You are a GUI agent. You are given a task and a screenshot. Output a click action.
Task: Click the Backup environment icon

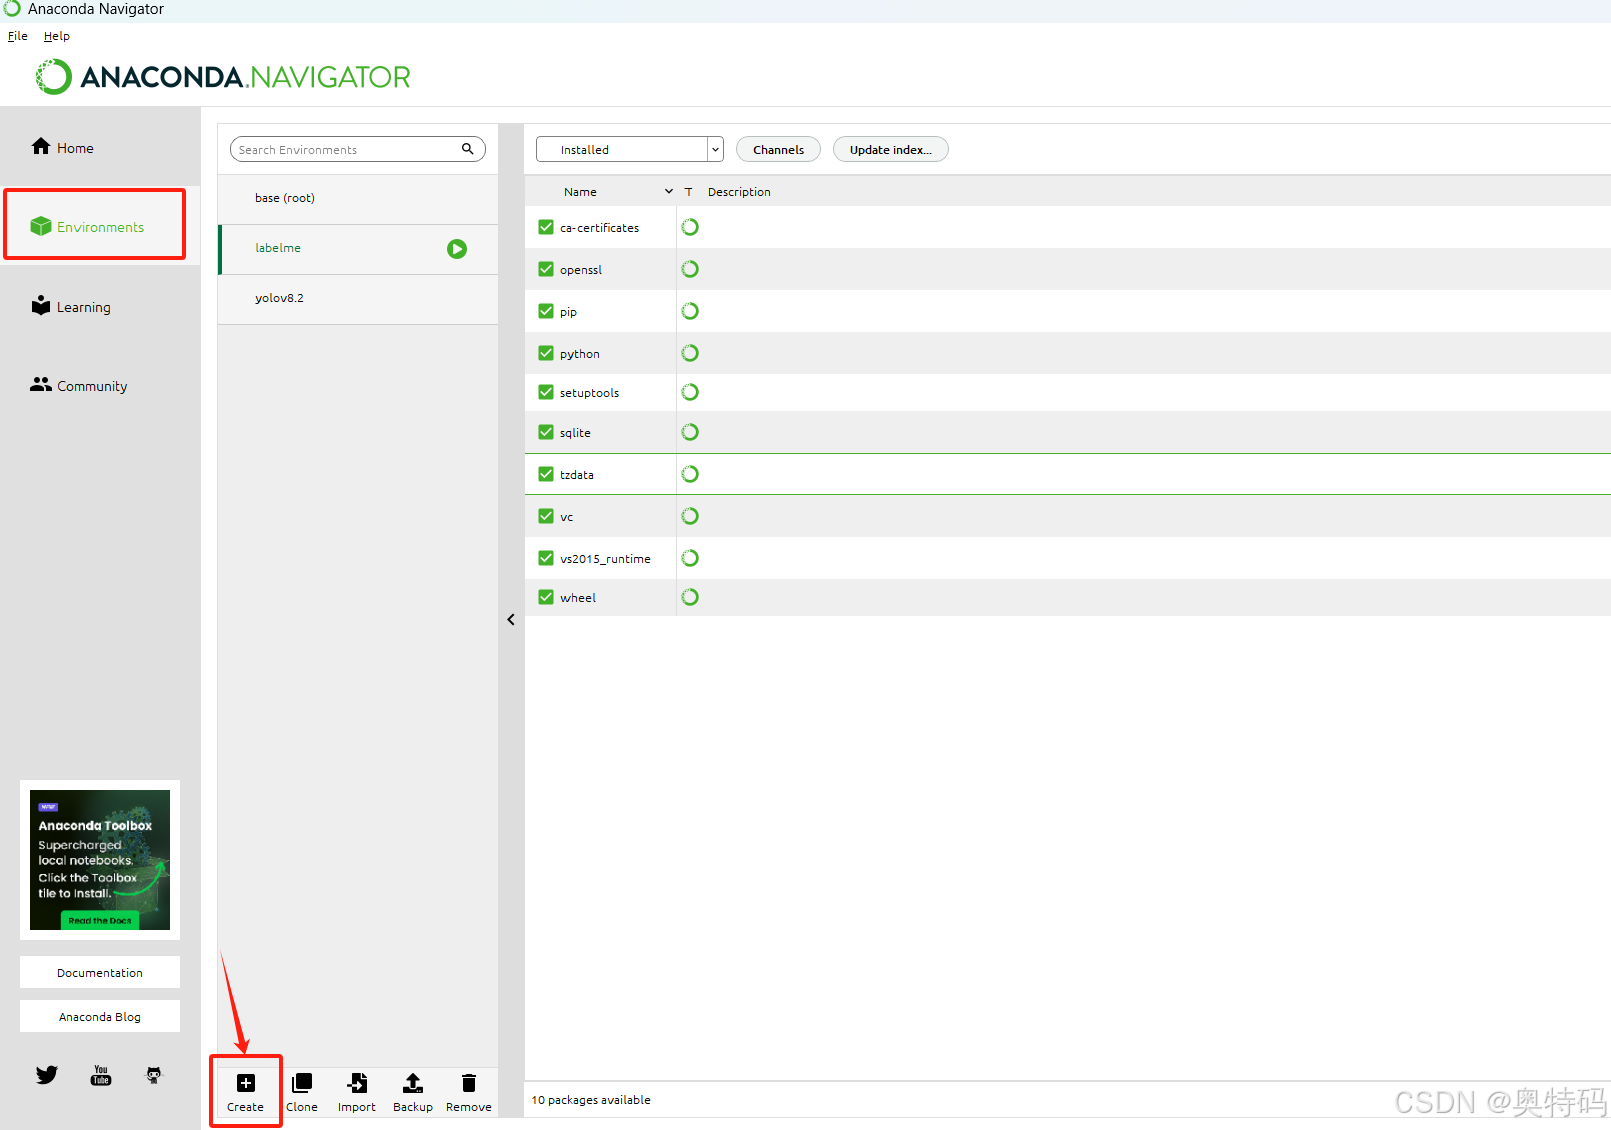pos(412,1083)
